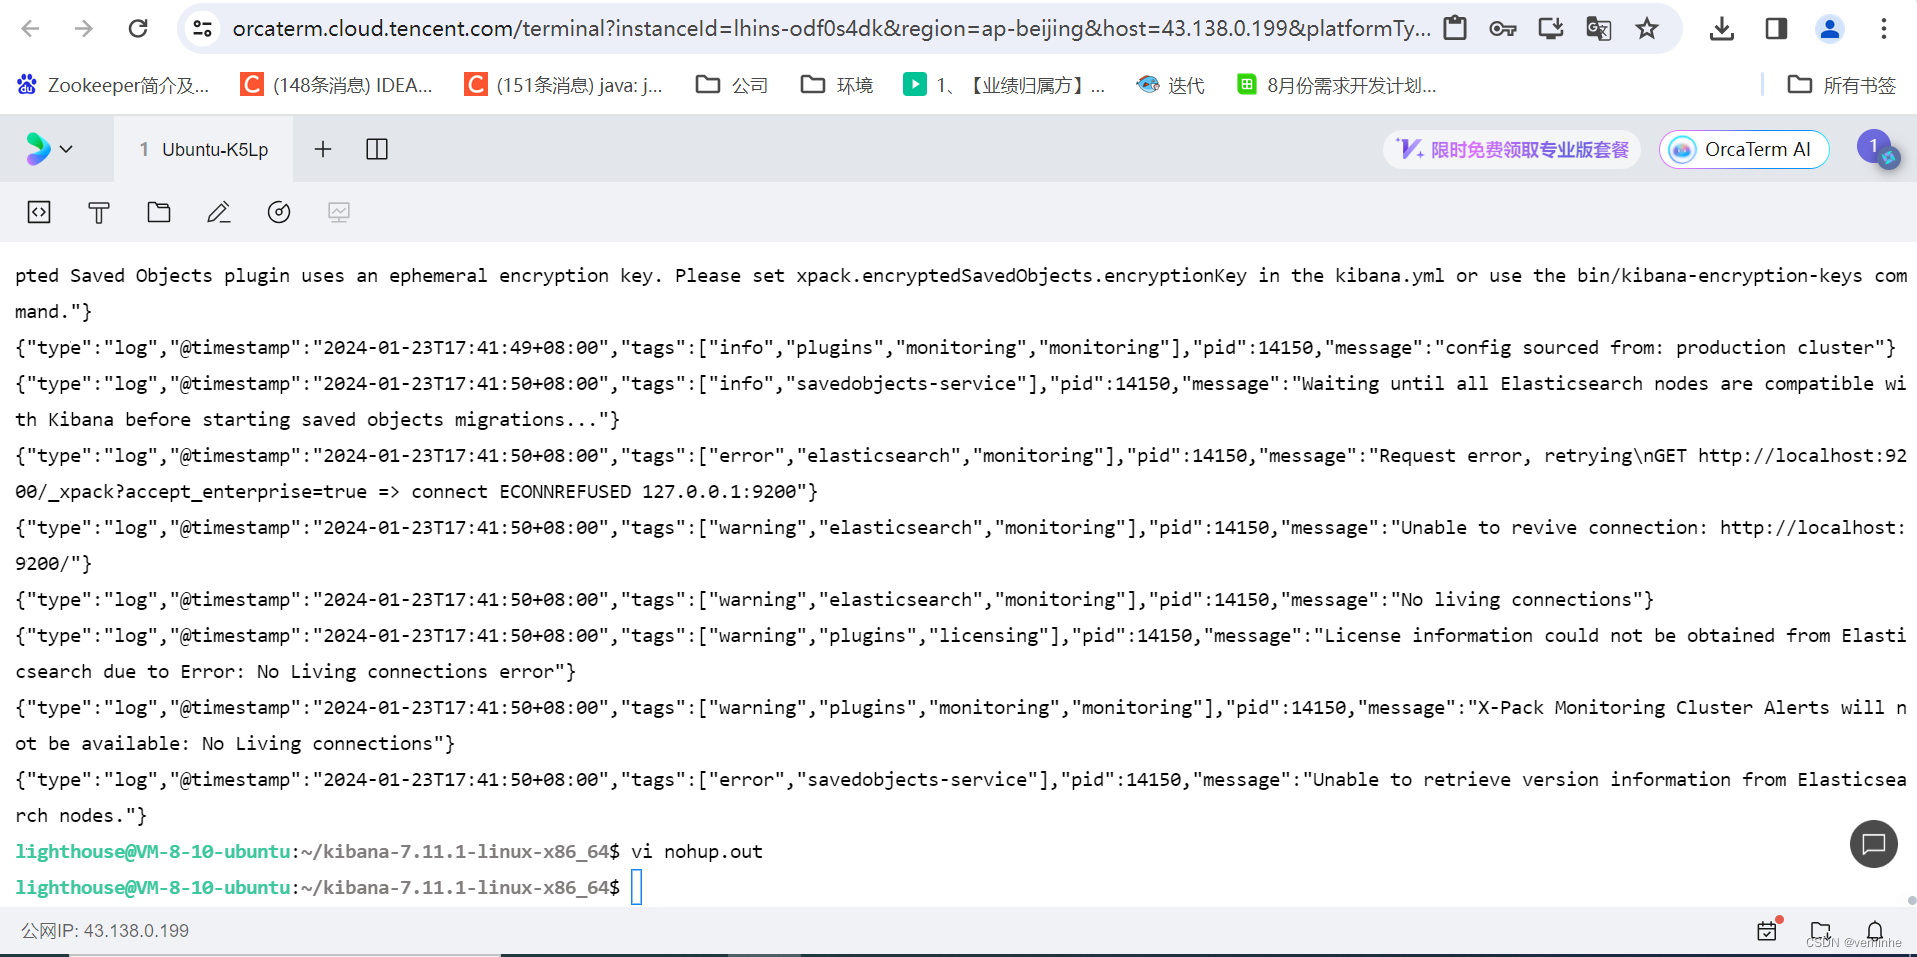Click the bell notification icon bottom right
The image size is (1917, 957).
pyautogui.click(x=1874, y=930)
